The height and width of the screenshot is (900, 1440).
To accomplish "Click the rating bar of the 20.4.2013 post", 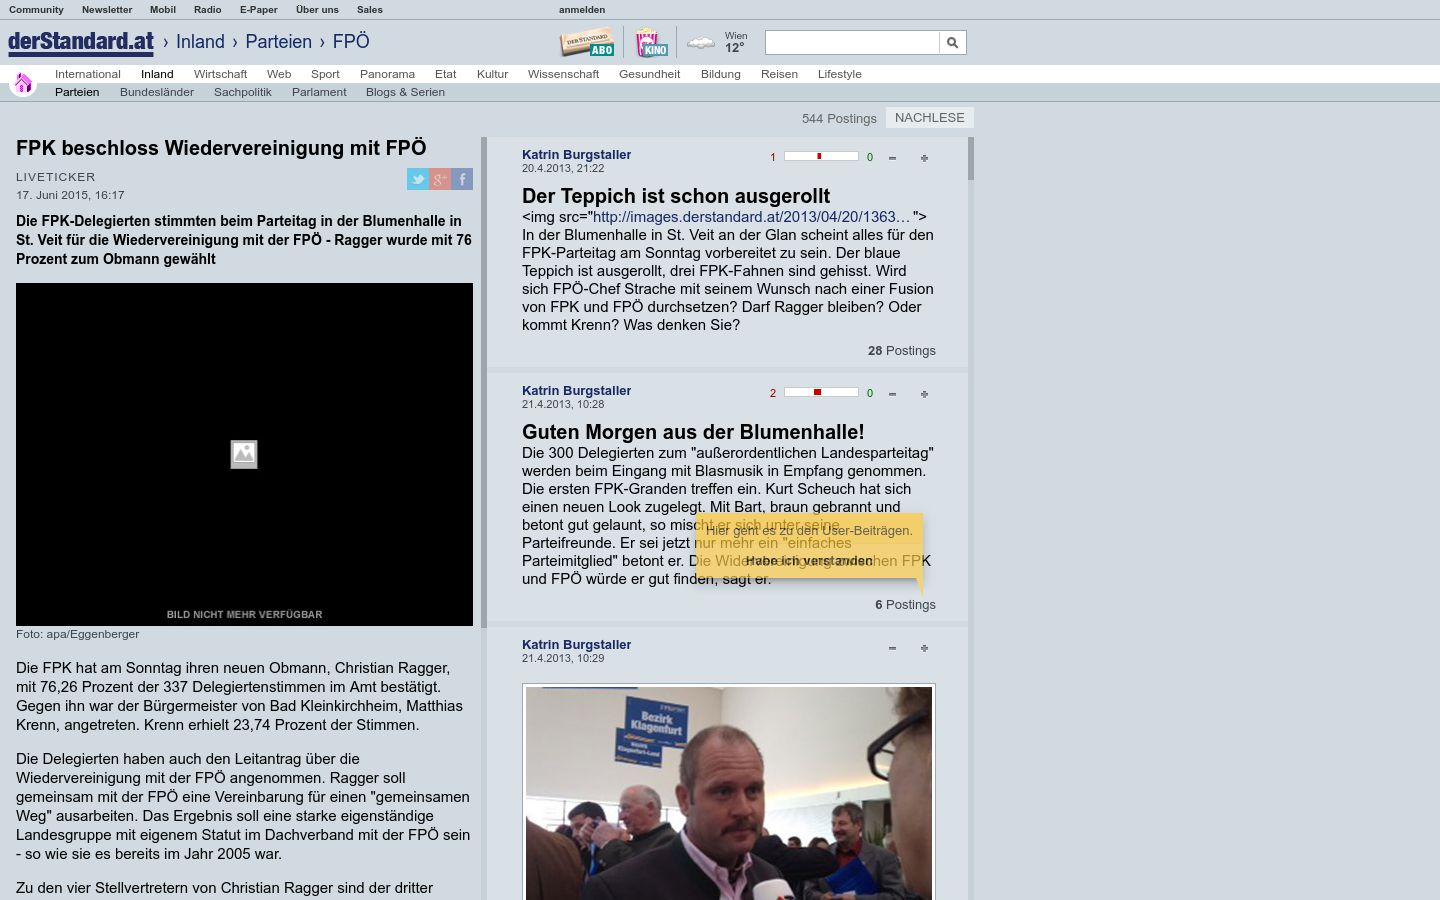I will point(821,157).
